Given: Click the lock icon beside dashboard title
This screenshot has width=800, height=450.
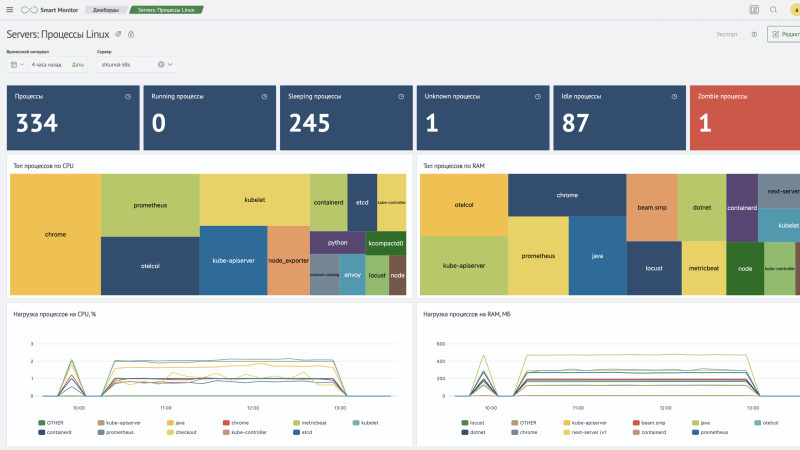Looking at the screenshot, I should [x=131, y=34].
